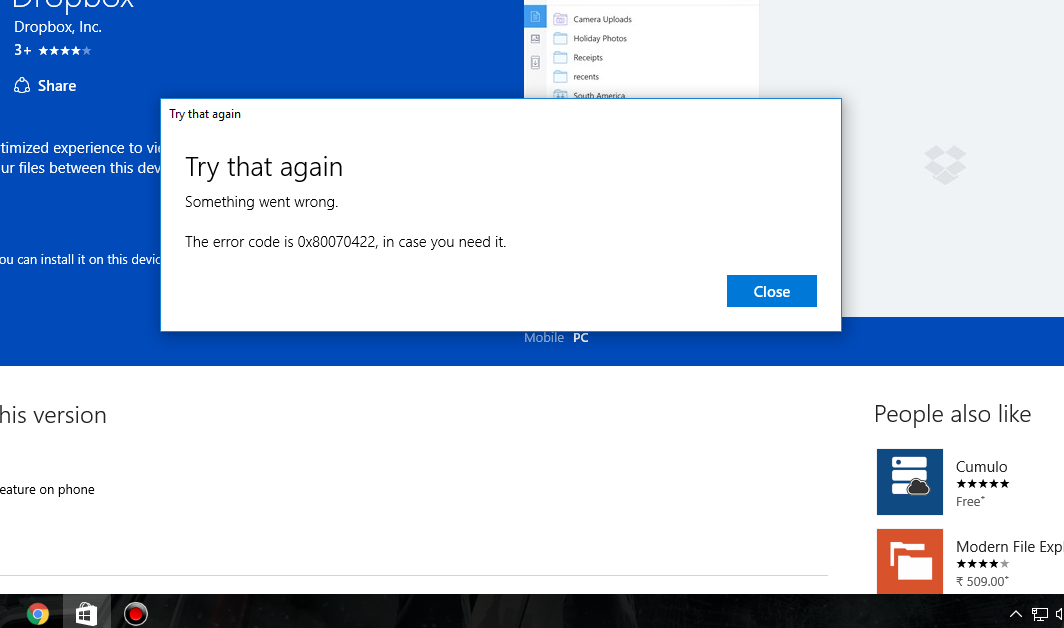Viewport: 1064px width, 628px height.
Task: Open the Modern File Explorer title link
Action: (x=1010, y=547)
